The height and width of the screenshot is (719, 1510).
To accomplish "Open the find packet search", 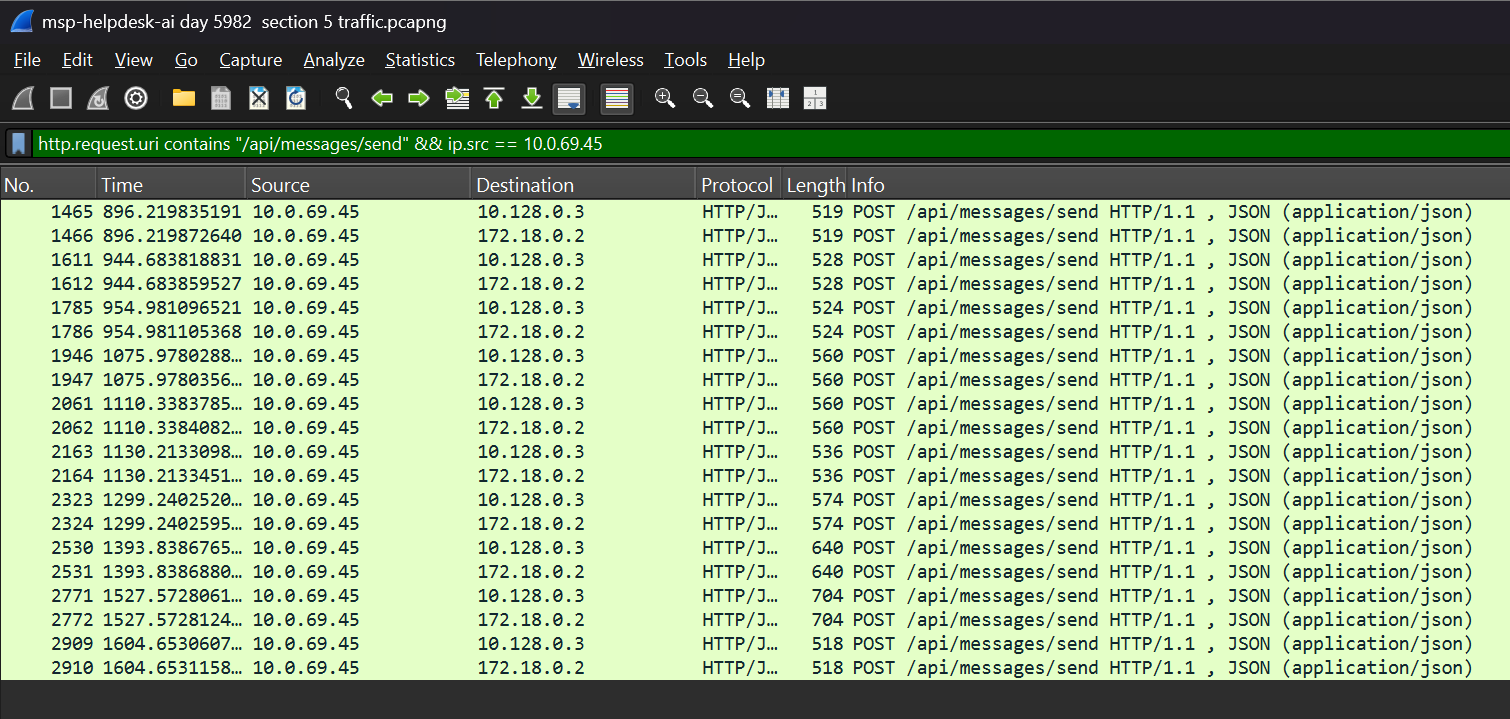I will [343, 98].
